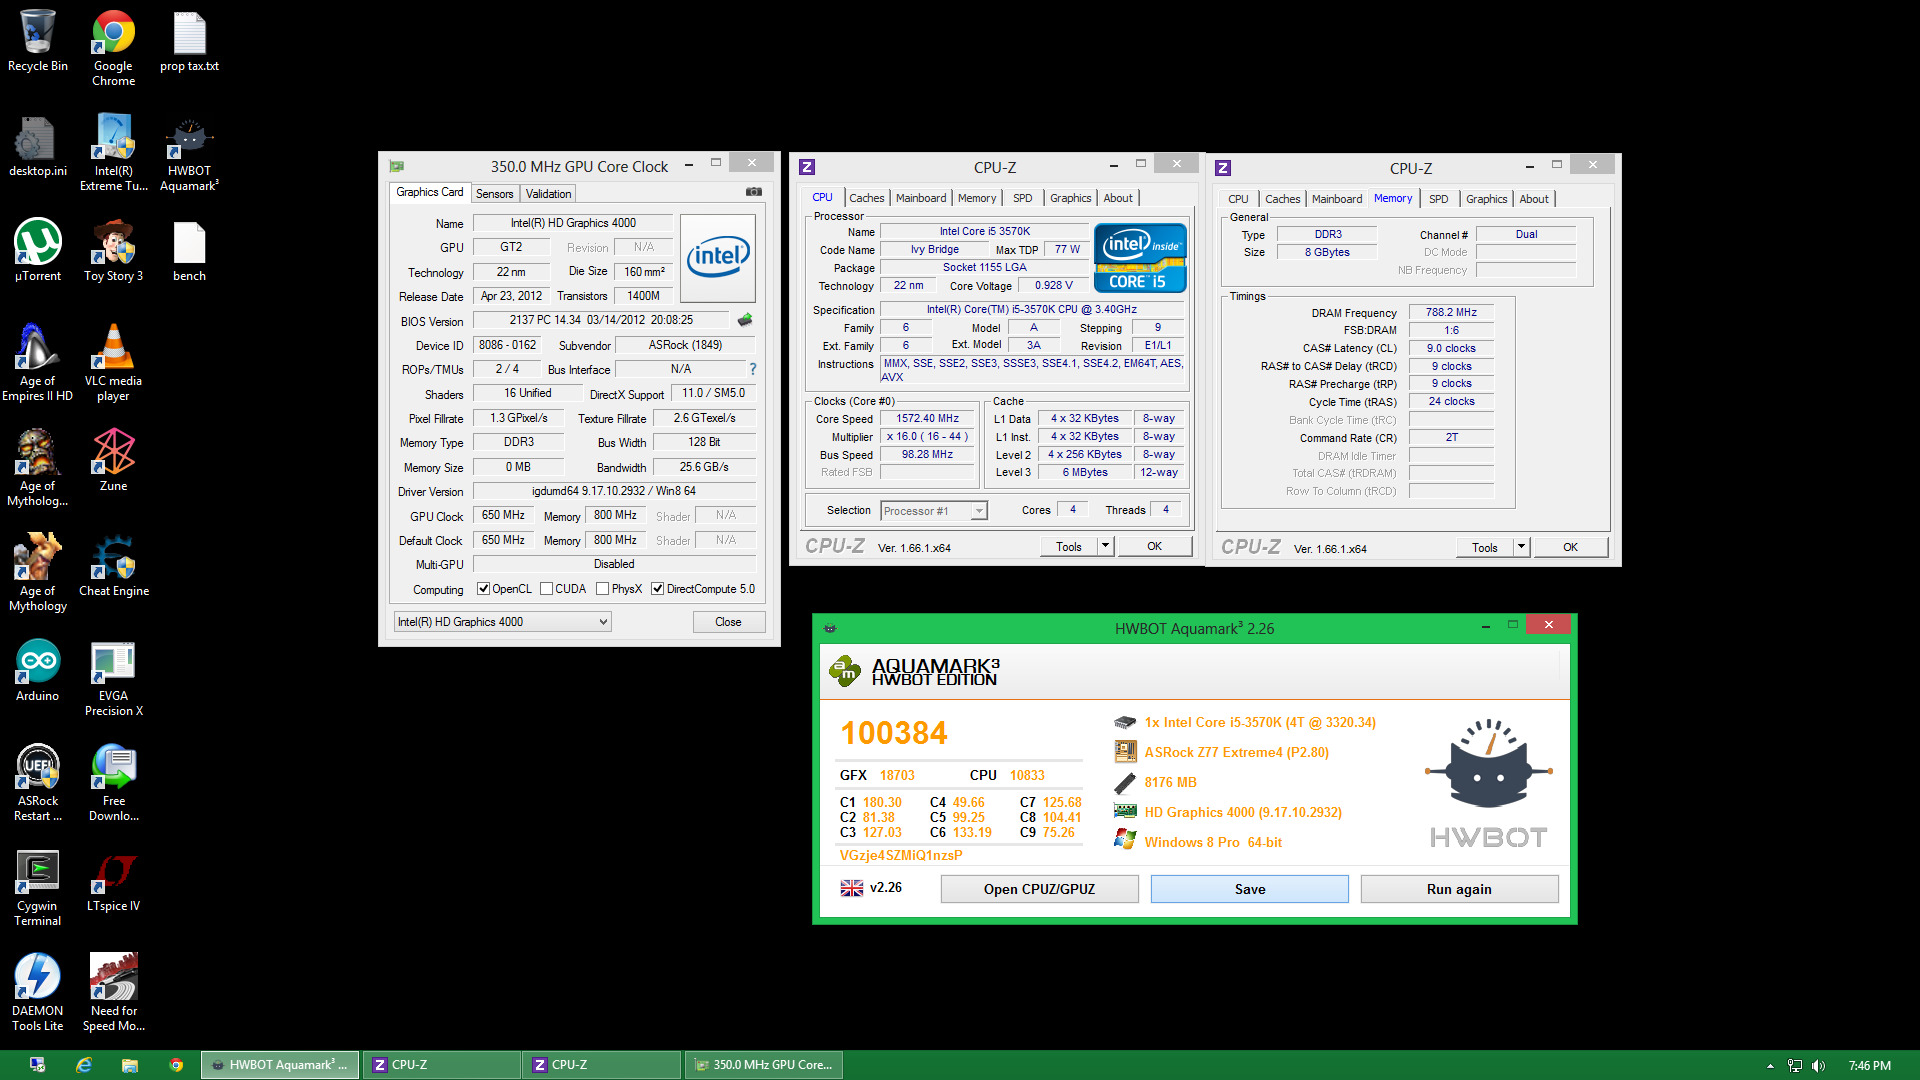Click the UK flag language icon in Aquamark

852,888
